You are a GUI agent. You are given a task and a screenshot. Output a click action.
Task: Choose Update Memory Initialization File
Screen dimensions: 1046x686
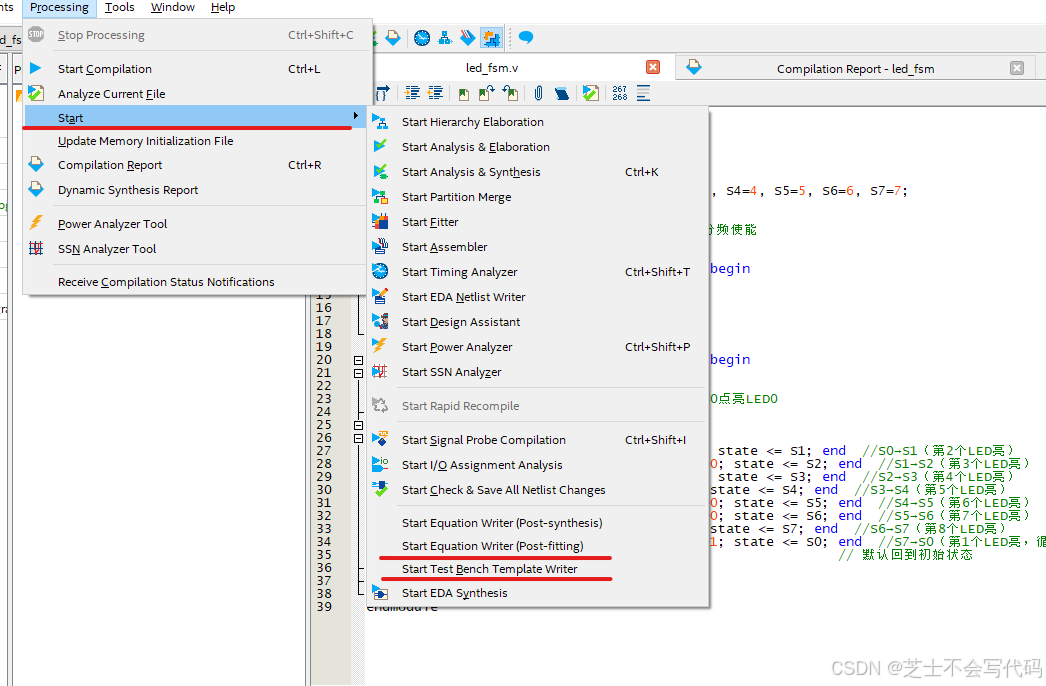(x=197, y=141)
